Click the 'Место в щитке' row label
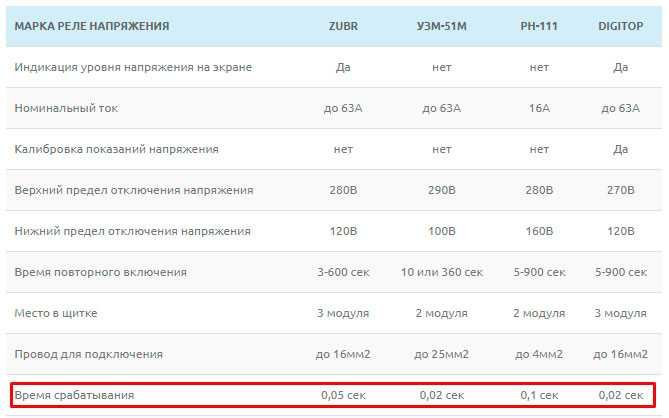The image size is (669, 418). click(56, 314)
